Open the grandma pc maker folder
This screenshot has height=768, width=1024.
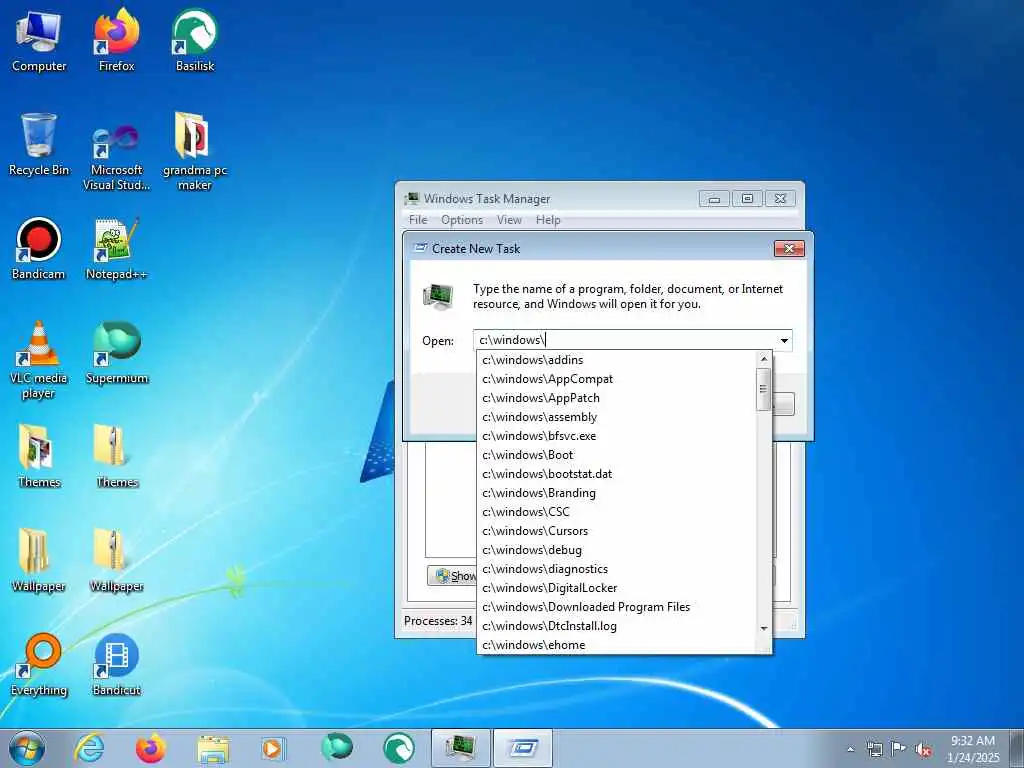(195, 152)
